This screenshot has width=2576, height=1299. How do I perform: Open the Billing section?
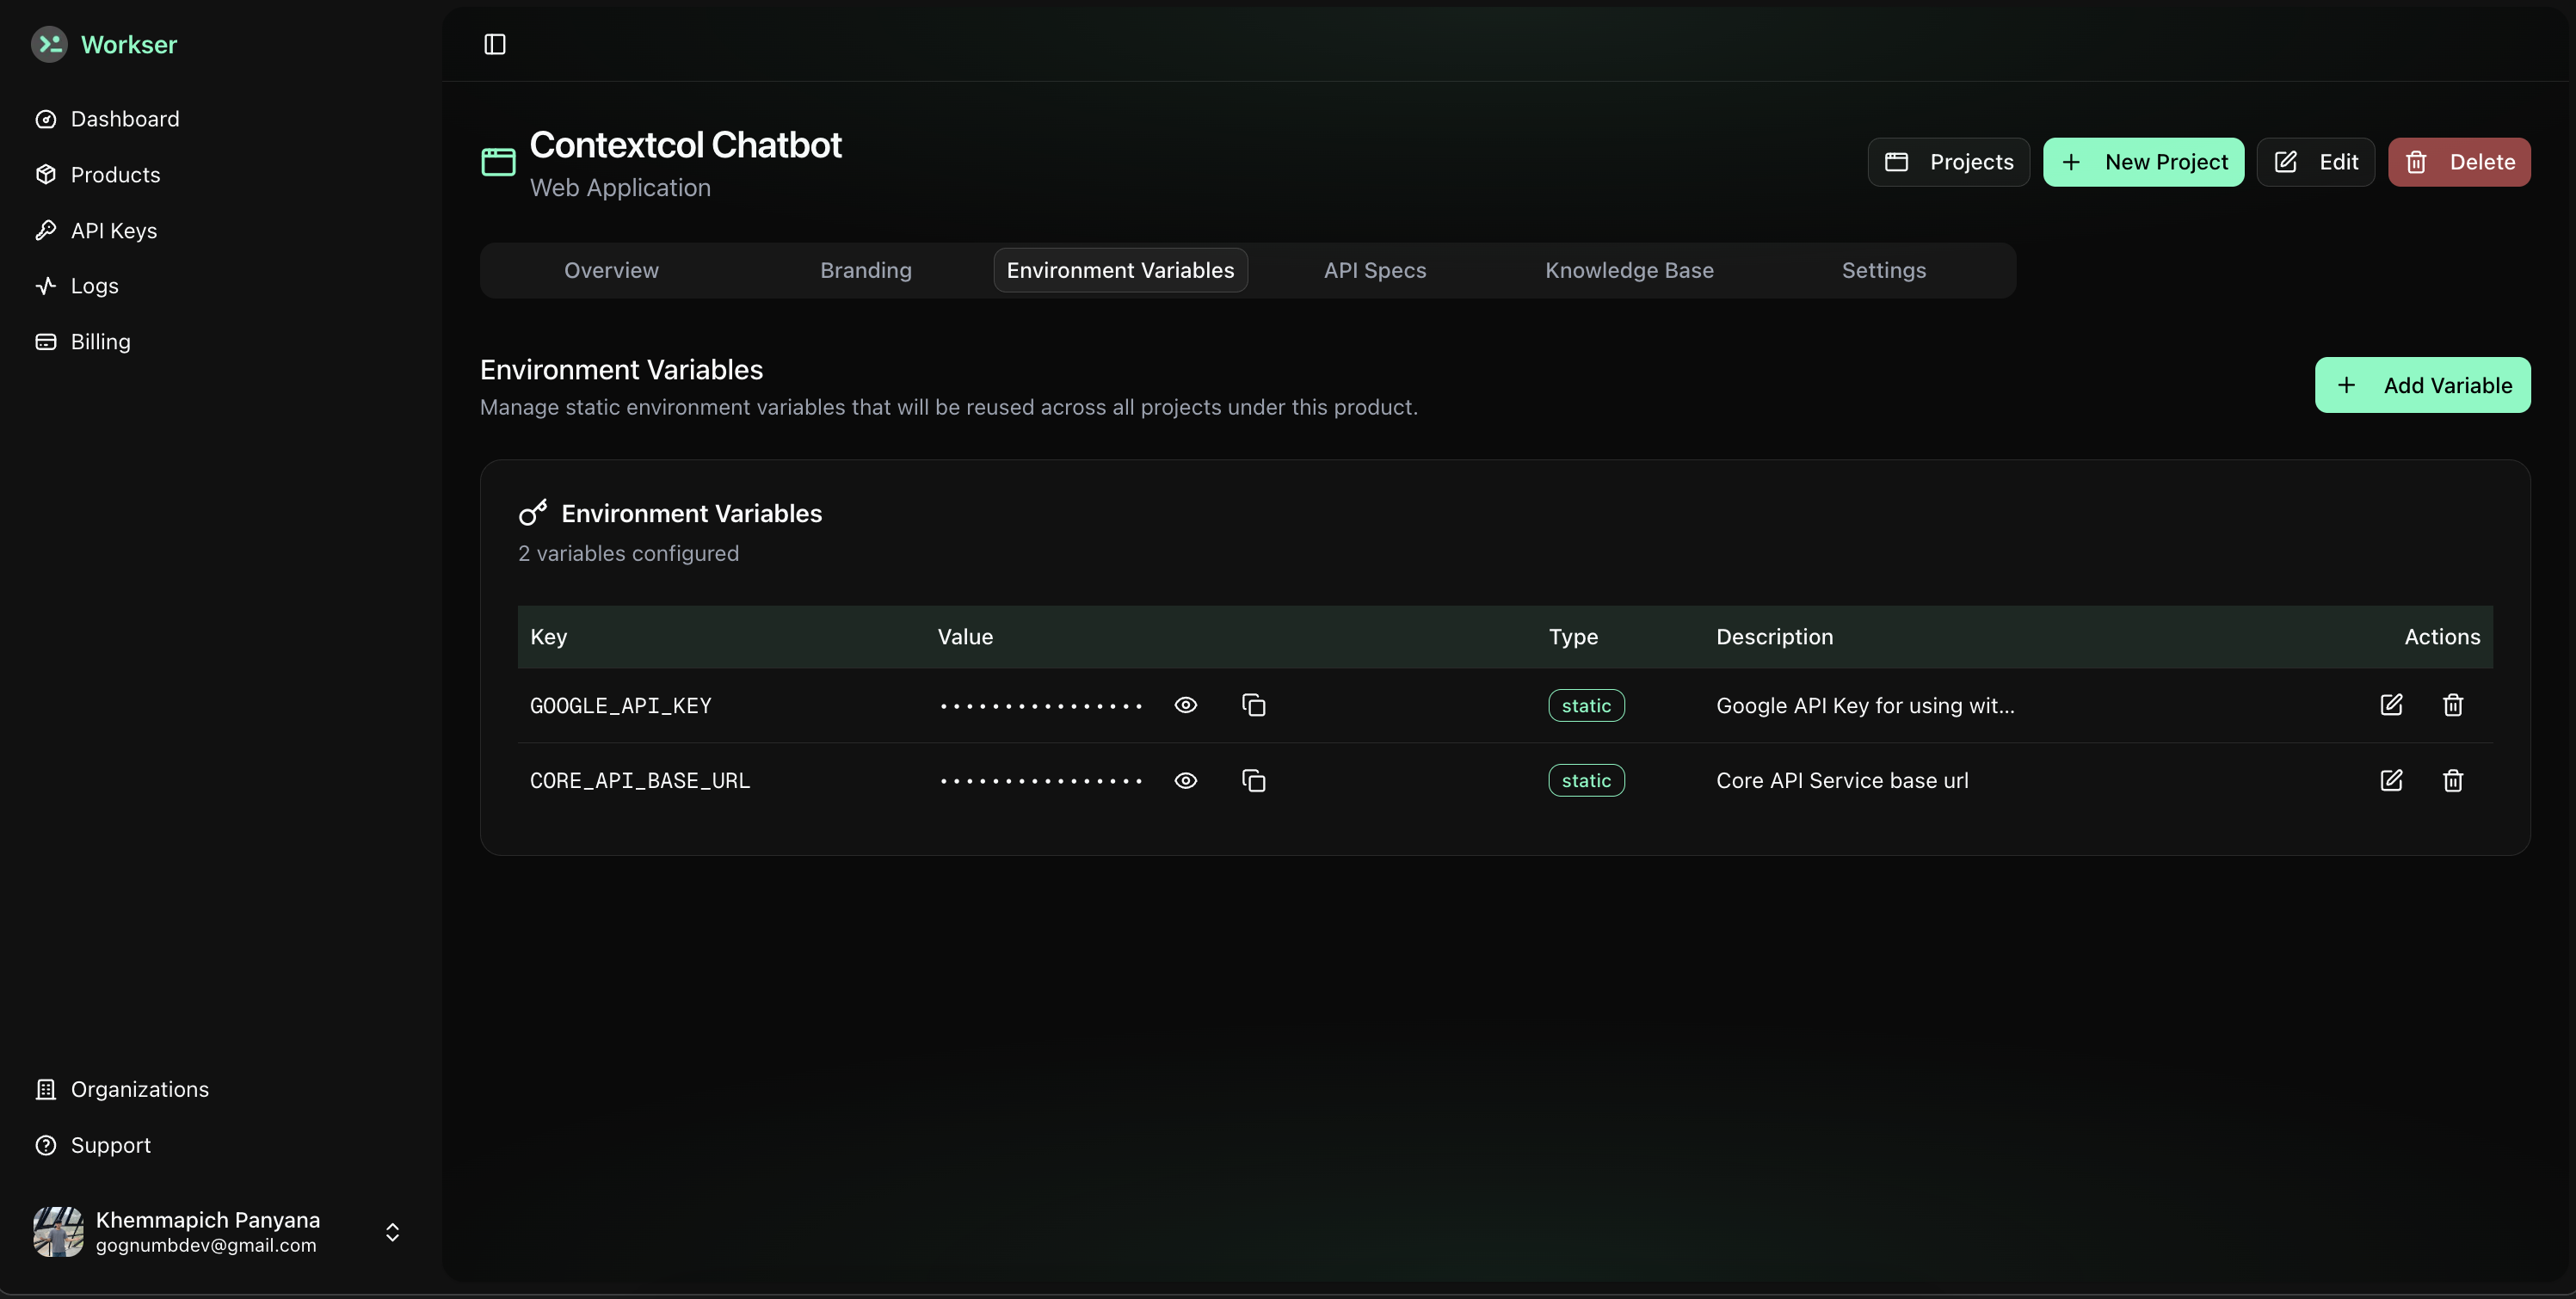[x=100, y=341]
